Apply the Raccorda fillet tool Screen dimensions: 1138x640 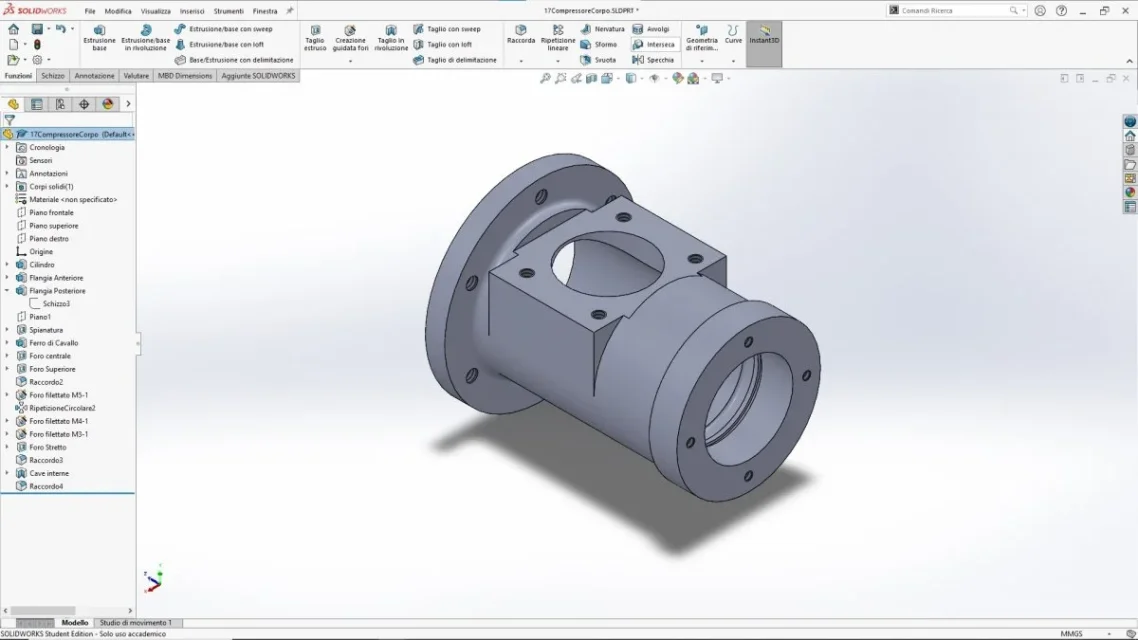point(521,35)
